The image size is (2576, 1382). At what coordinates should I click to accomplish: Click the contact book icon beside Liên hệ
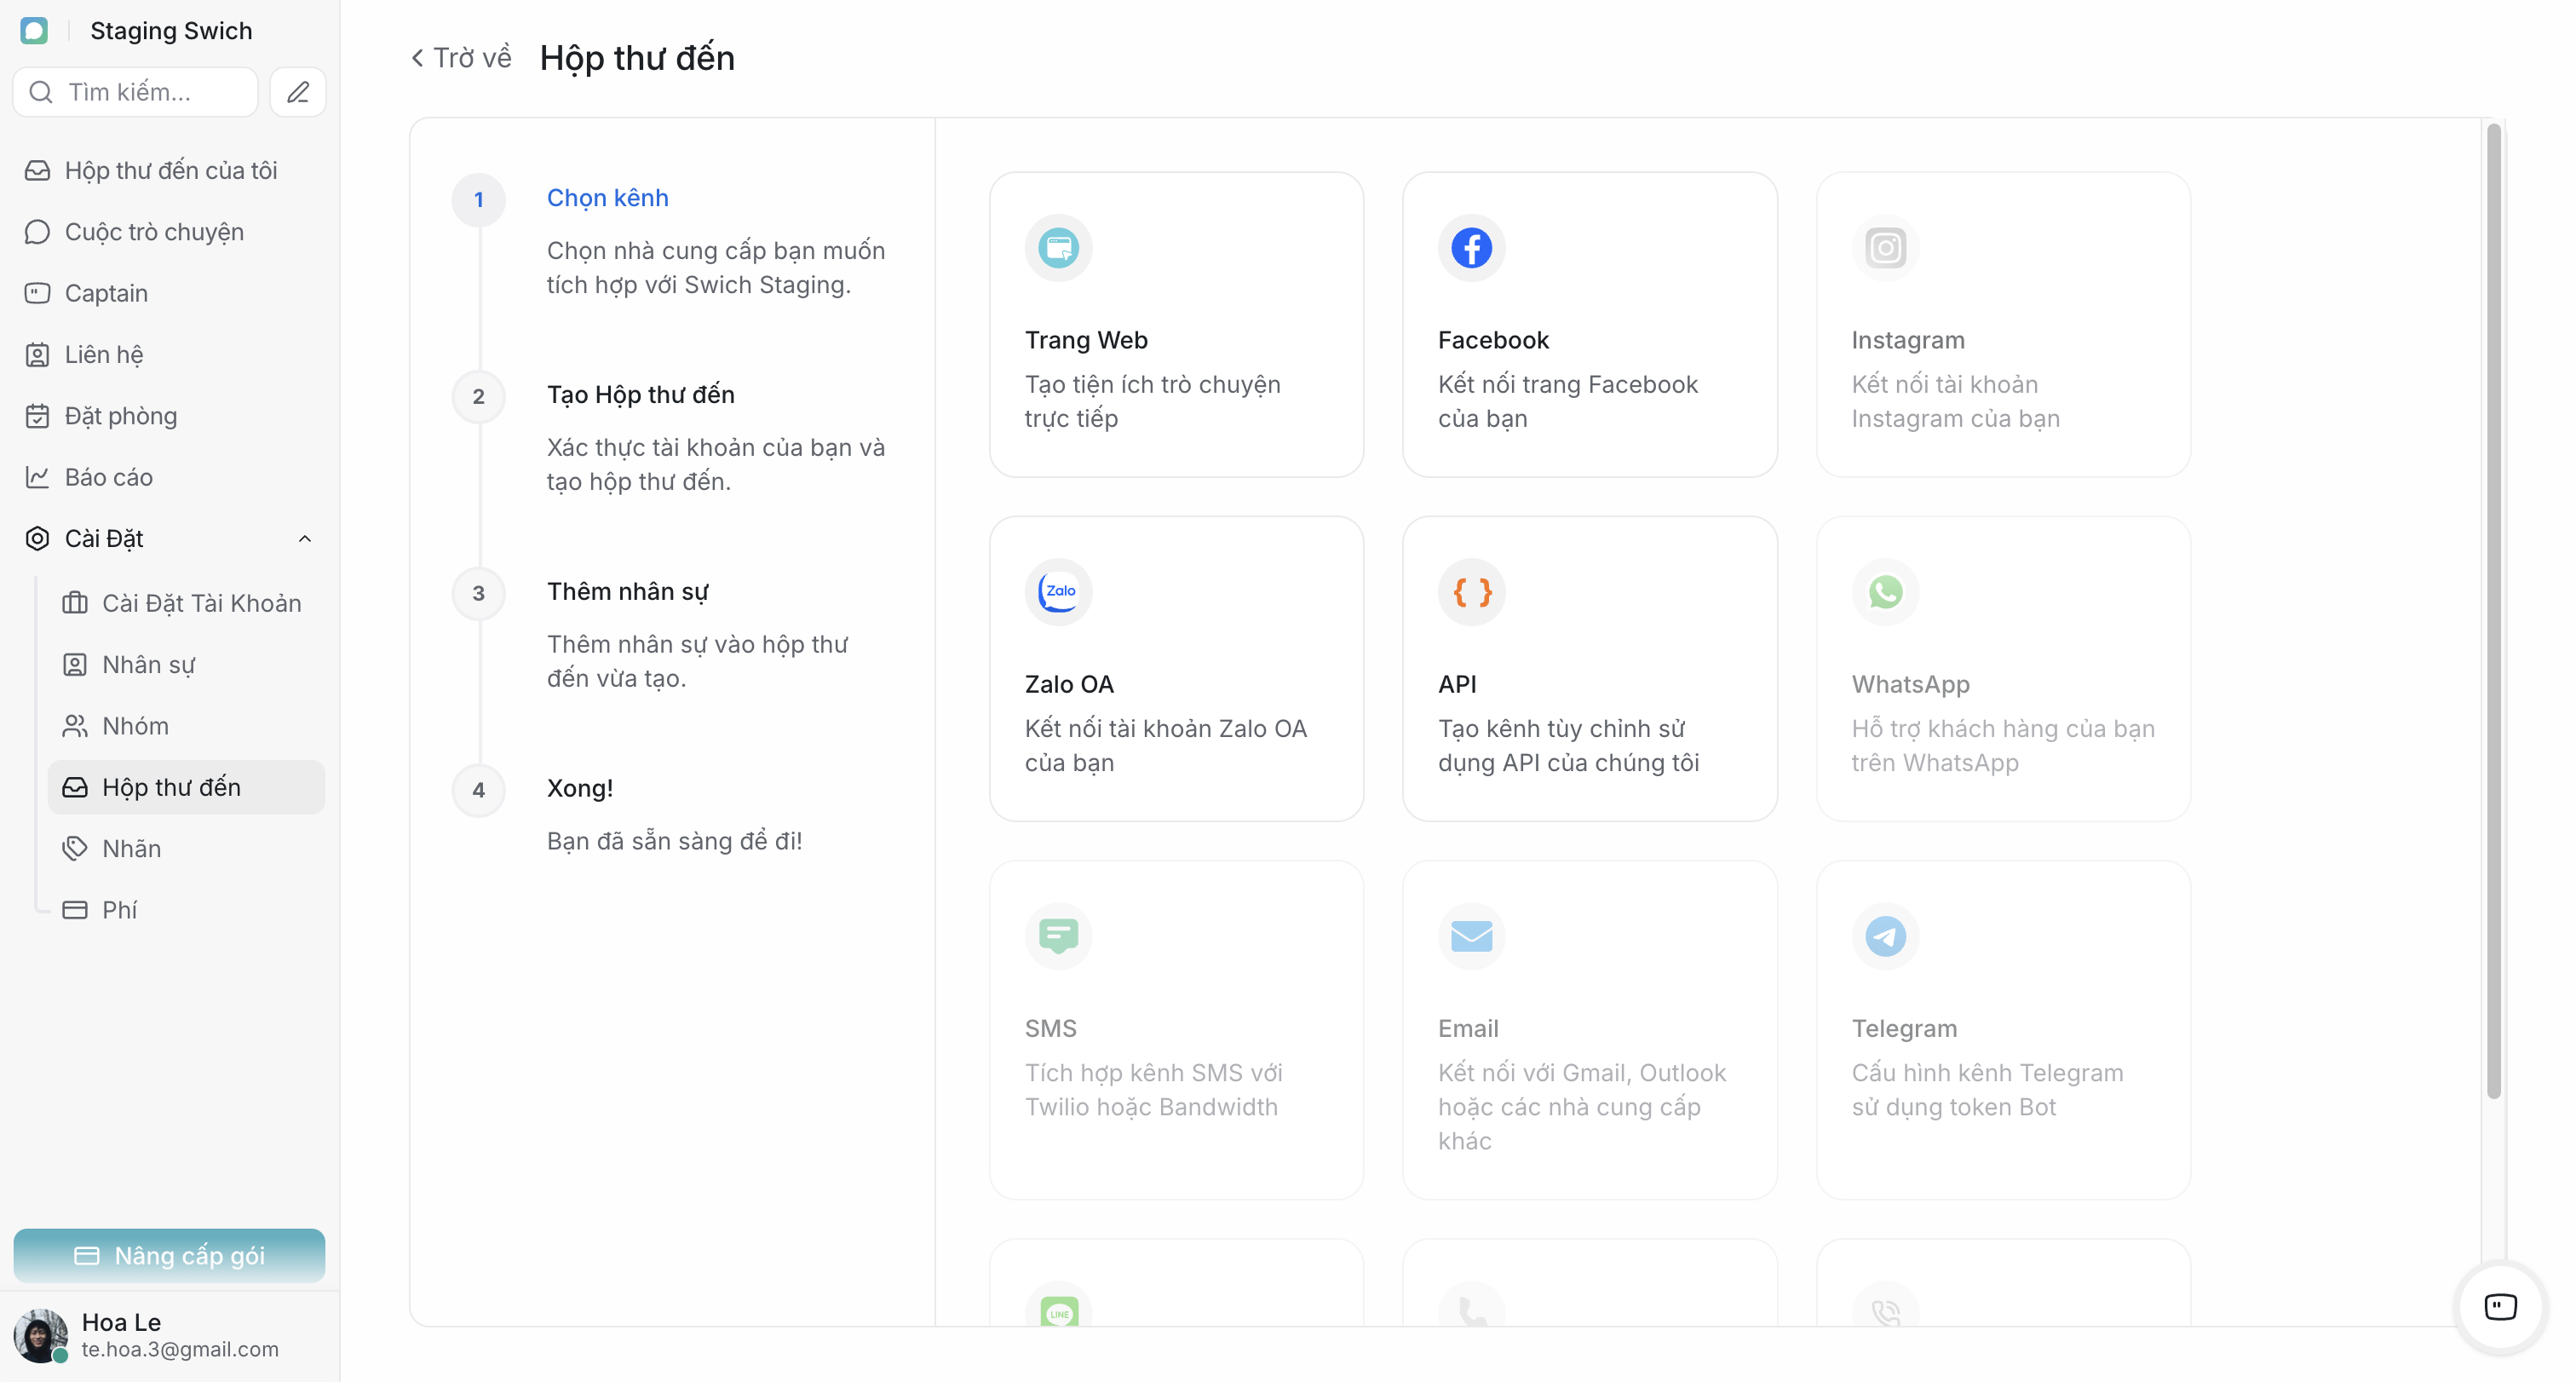pyautogui.click(x=37, y=355)
